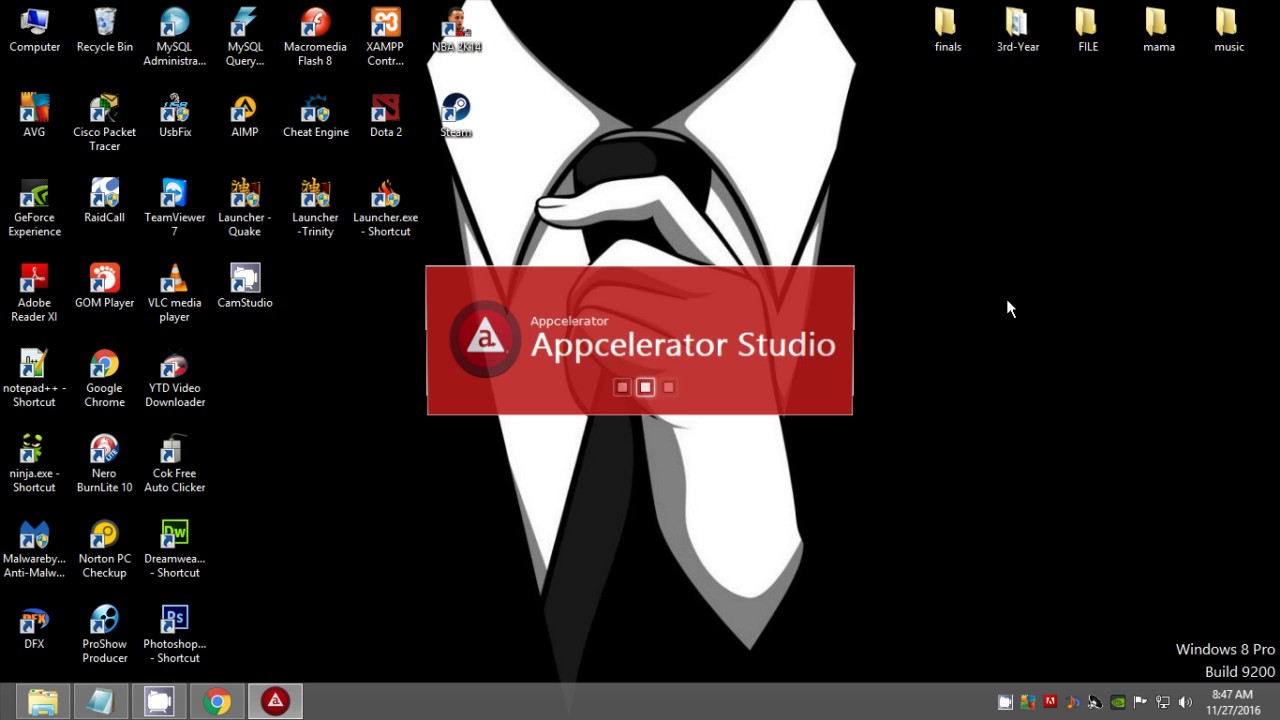Select the music folder
Screen dimensions: 1280x720
(x=1228, y=30)
